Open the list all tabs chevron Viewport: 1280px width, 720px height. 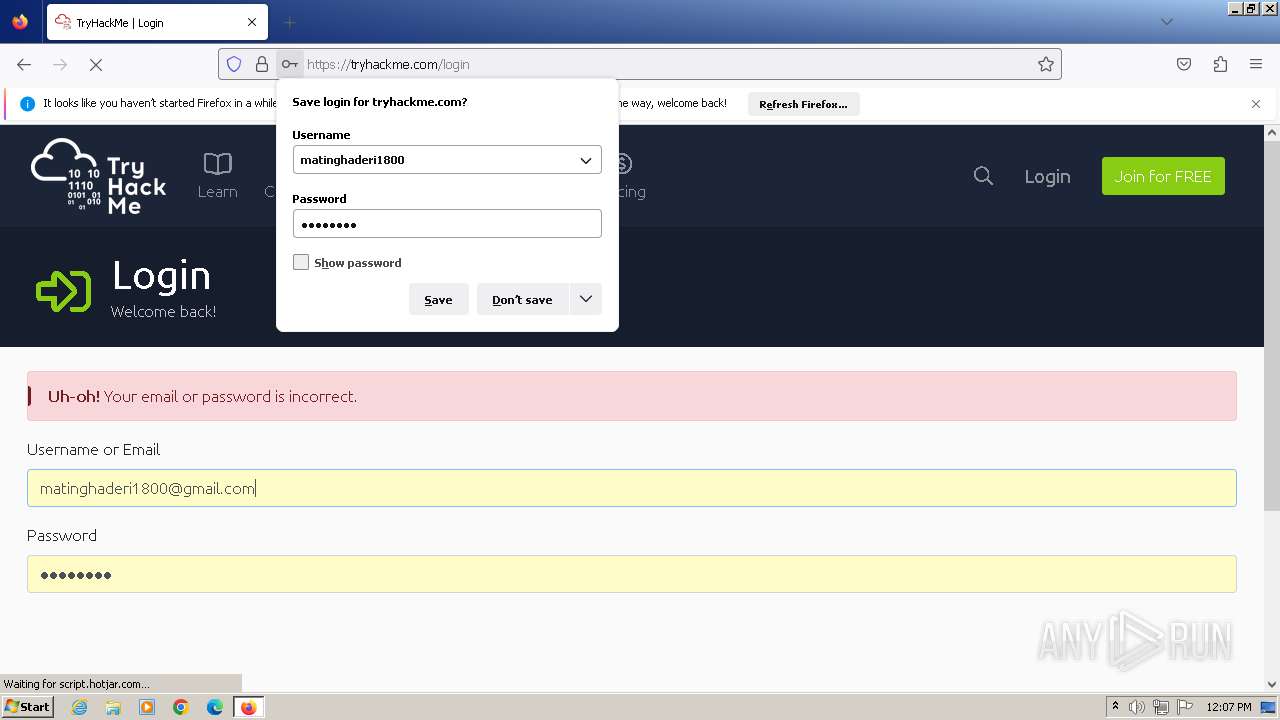click(1166, 22)
